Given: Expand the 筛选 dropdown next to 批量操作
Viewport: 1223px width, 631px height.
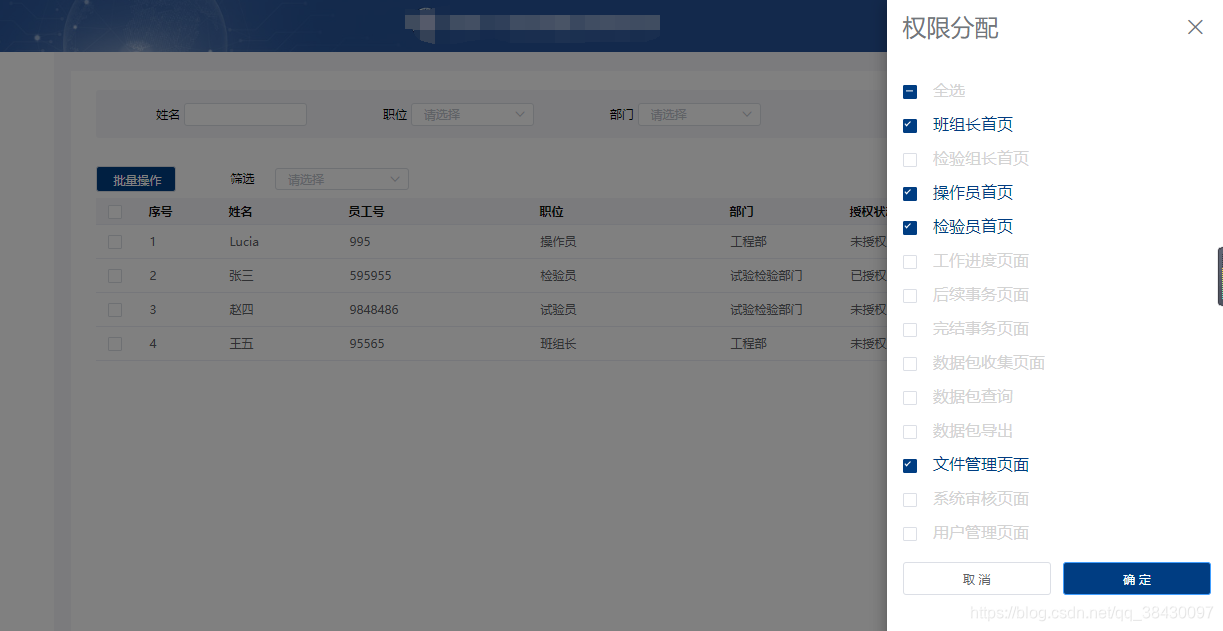Looking at the screenshot, I should 341,178.
